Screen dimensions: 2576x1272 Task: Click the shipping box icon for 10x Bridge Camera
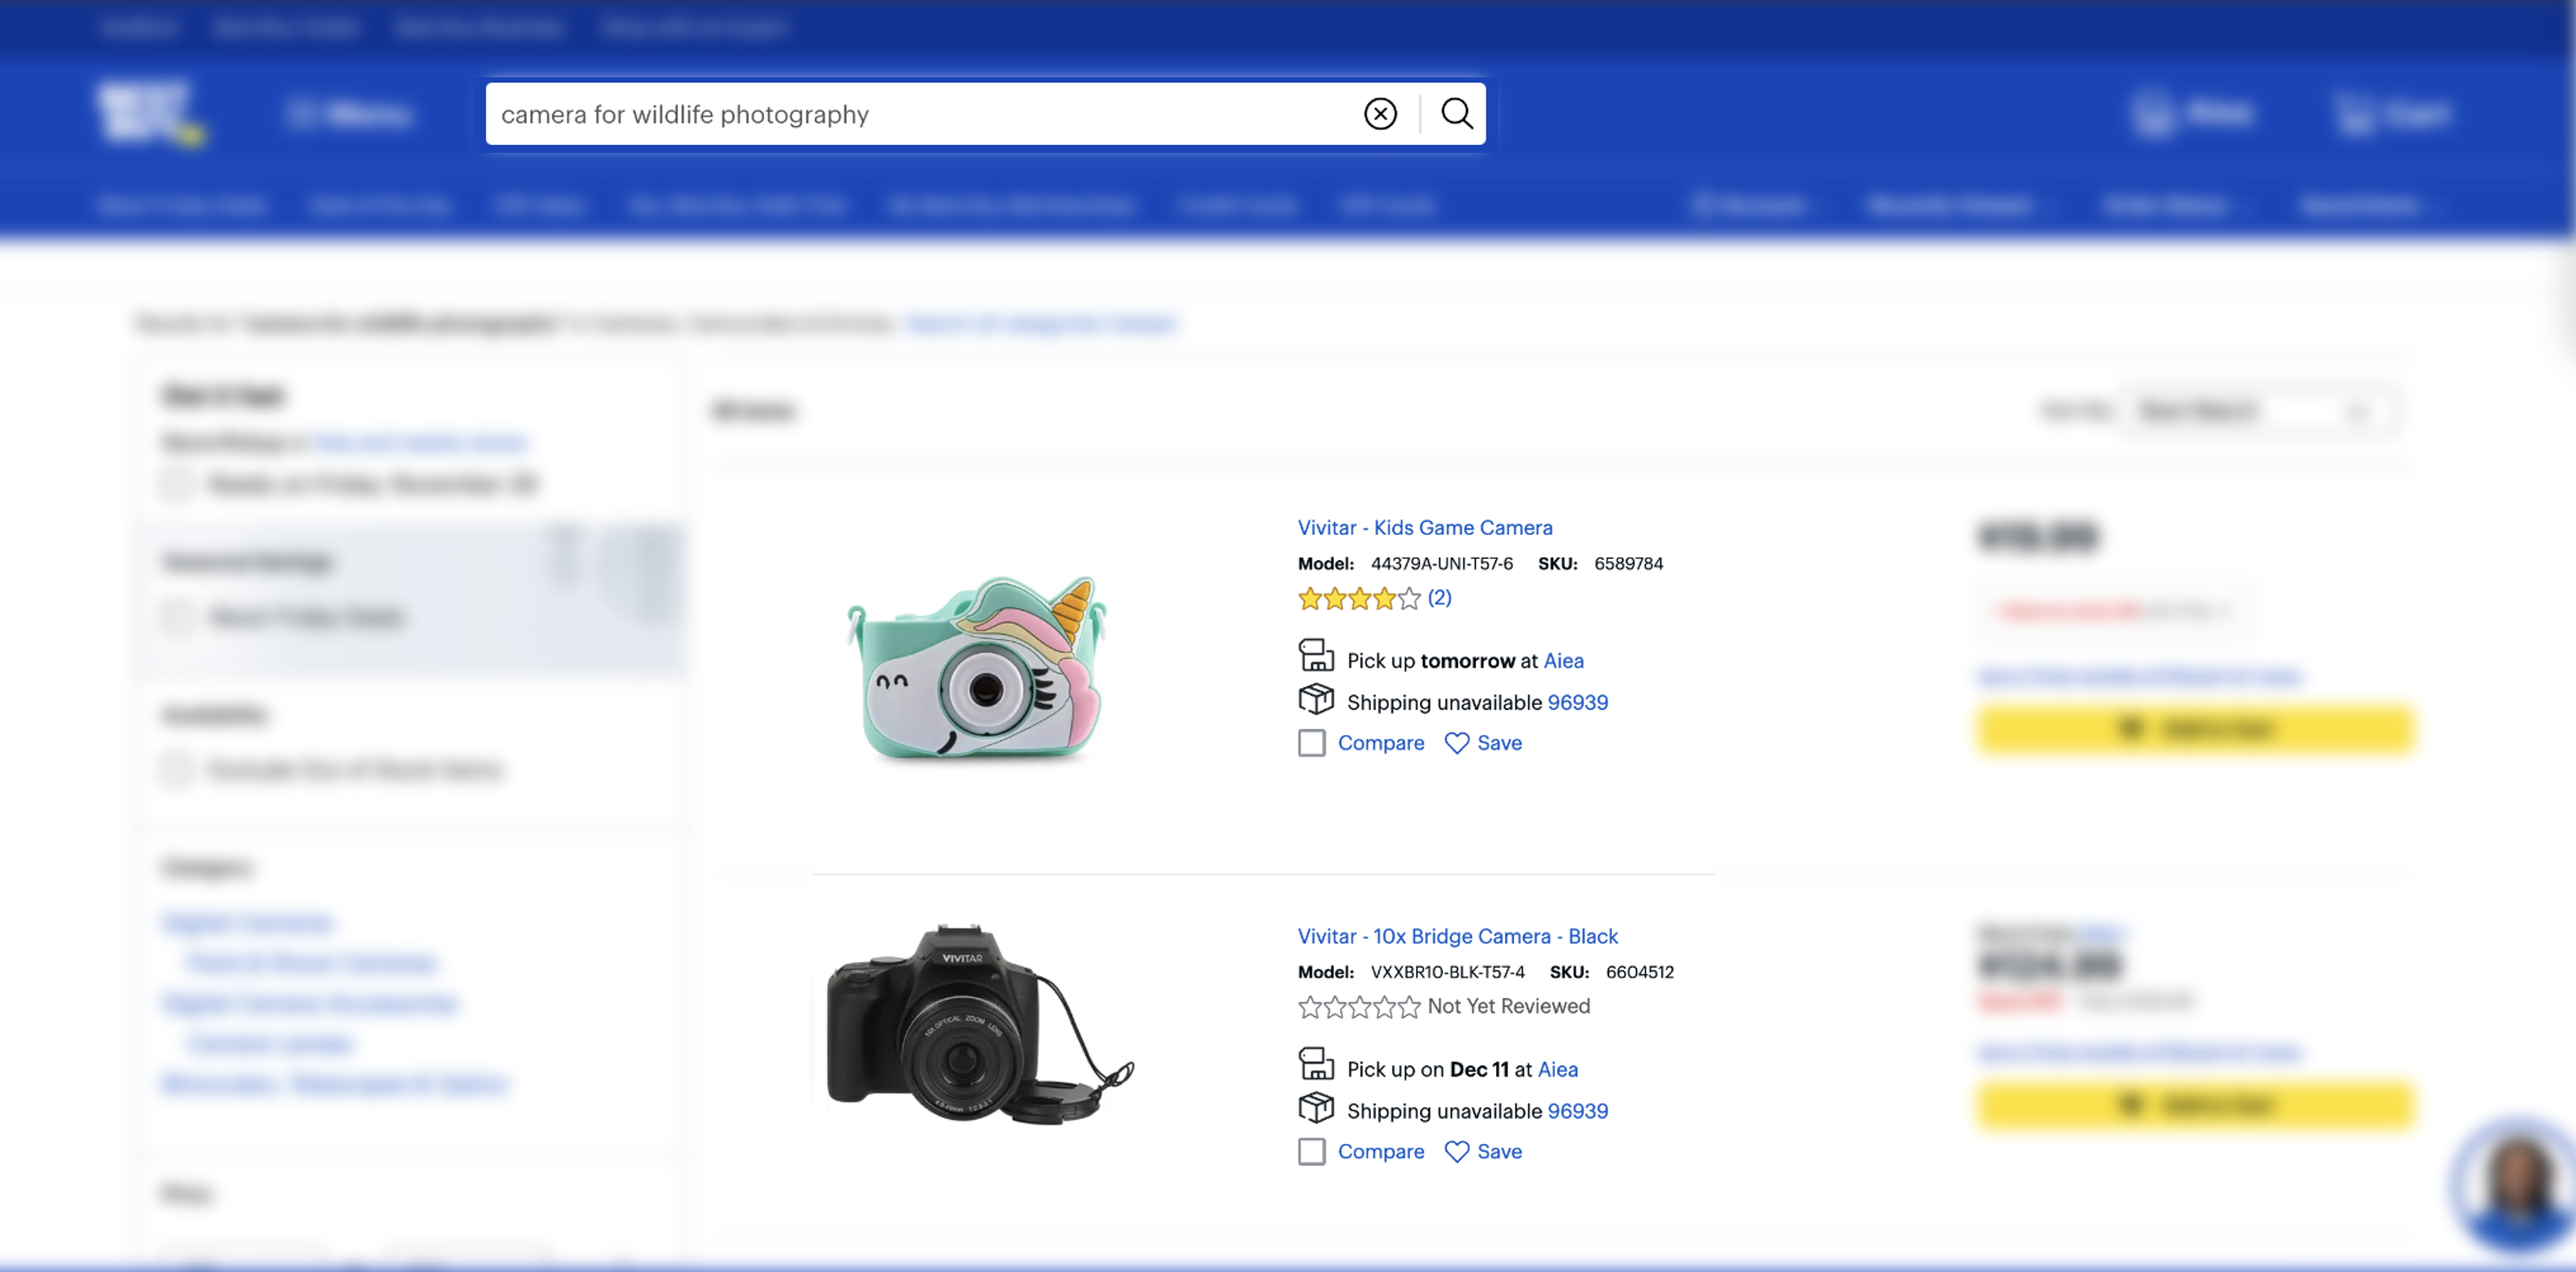(x=1316, y=1108)
